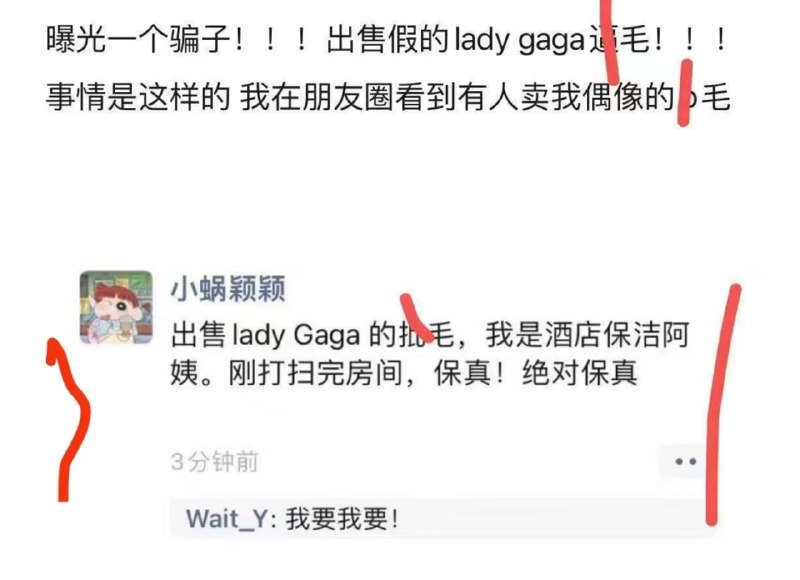
Task: Open the two-dot more options button
Action: (685, 462)
